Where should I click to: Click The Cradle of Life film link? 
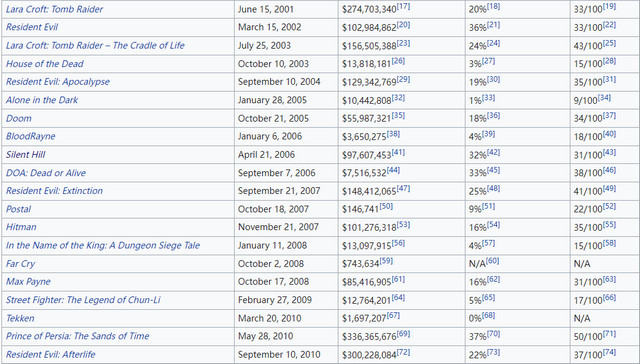click(x=95, y=45)
